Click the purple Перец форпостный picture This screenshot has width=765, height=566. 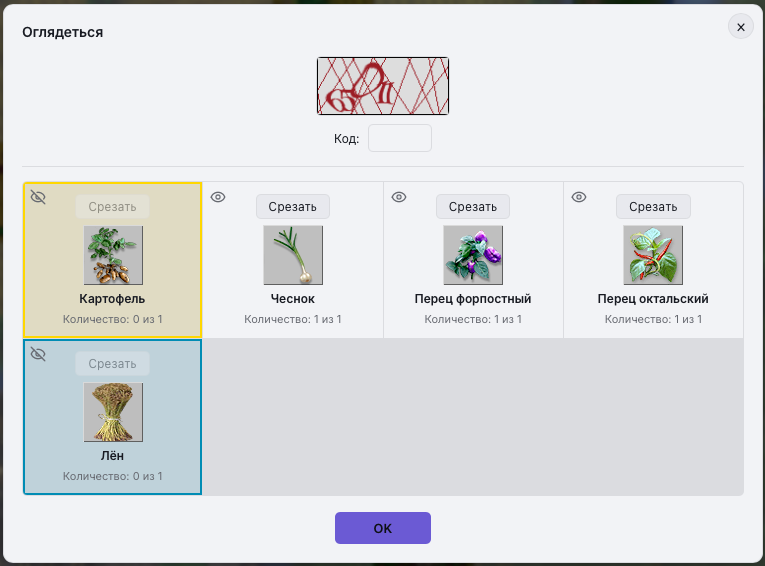coord(473,255)
